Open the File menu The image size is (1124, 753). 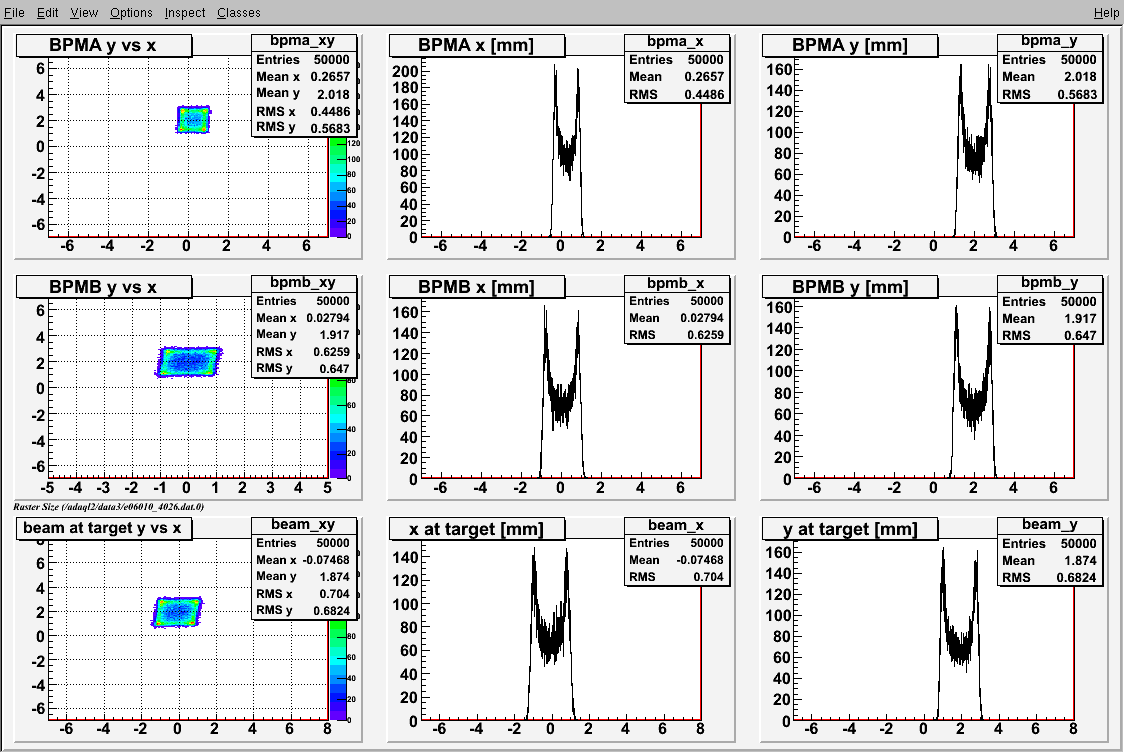(14, 12)
